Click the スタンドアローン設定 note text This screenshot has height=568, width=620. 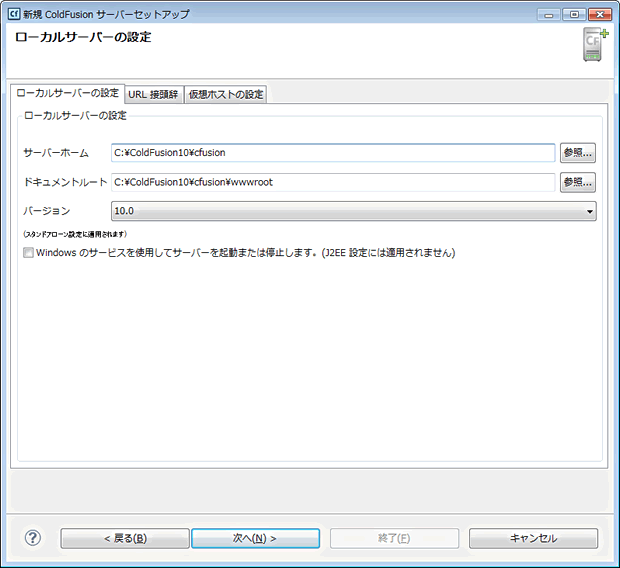pyautogui.click(x=75, y=234)
